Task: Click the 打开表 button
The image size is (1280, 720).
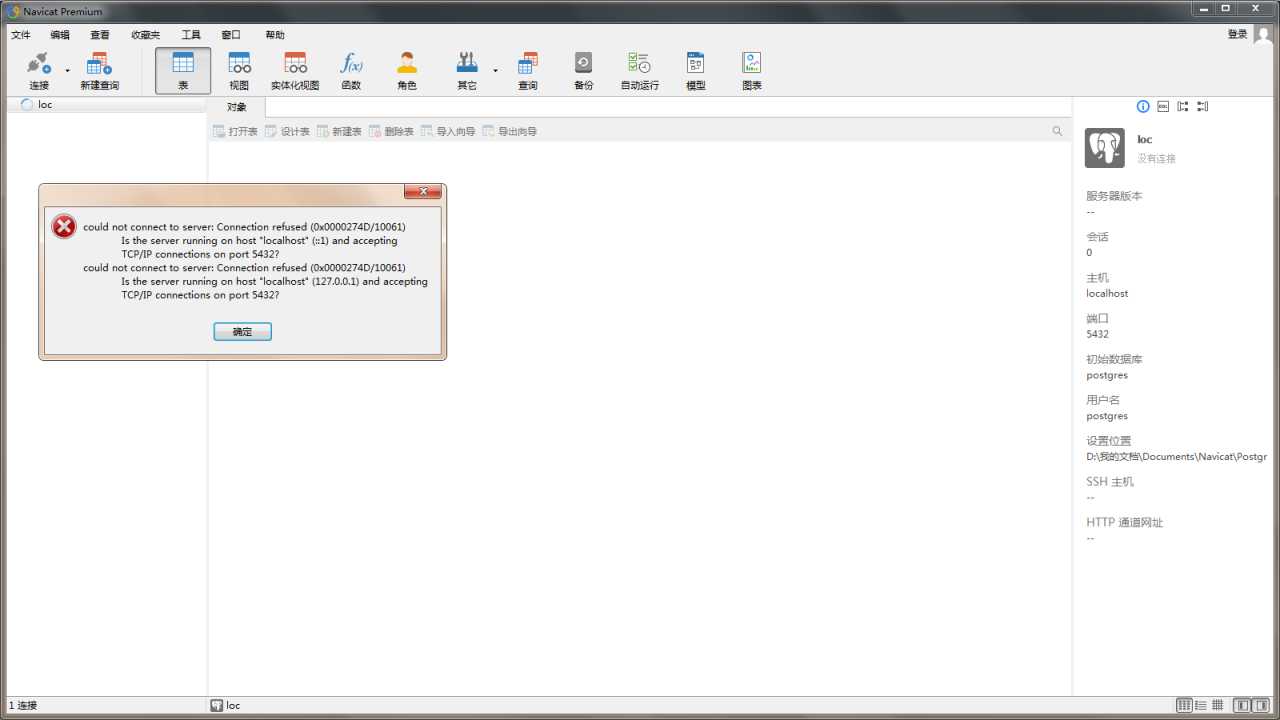Action: [236, 131]
